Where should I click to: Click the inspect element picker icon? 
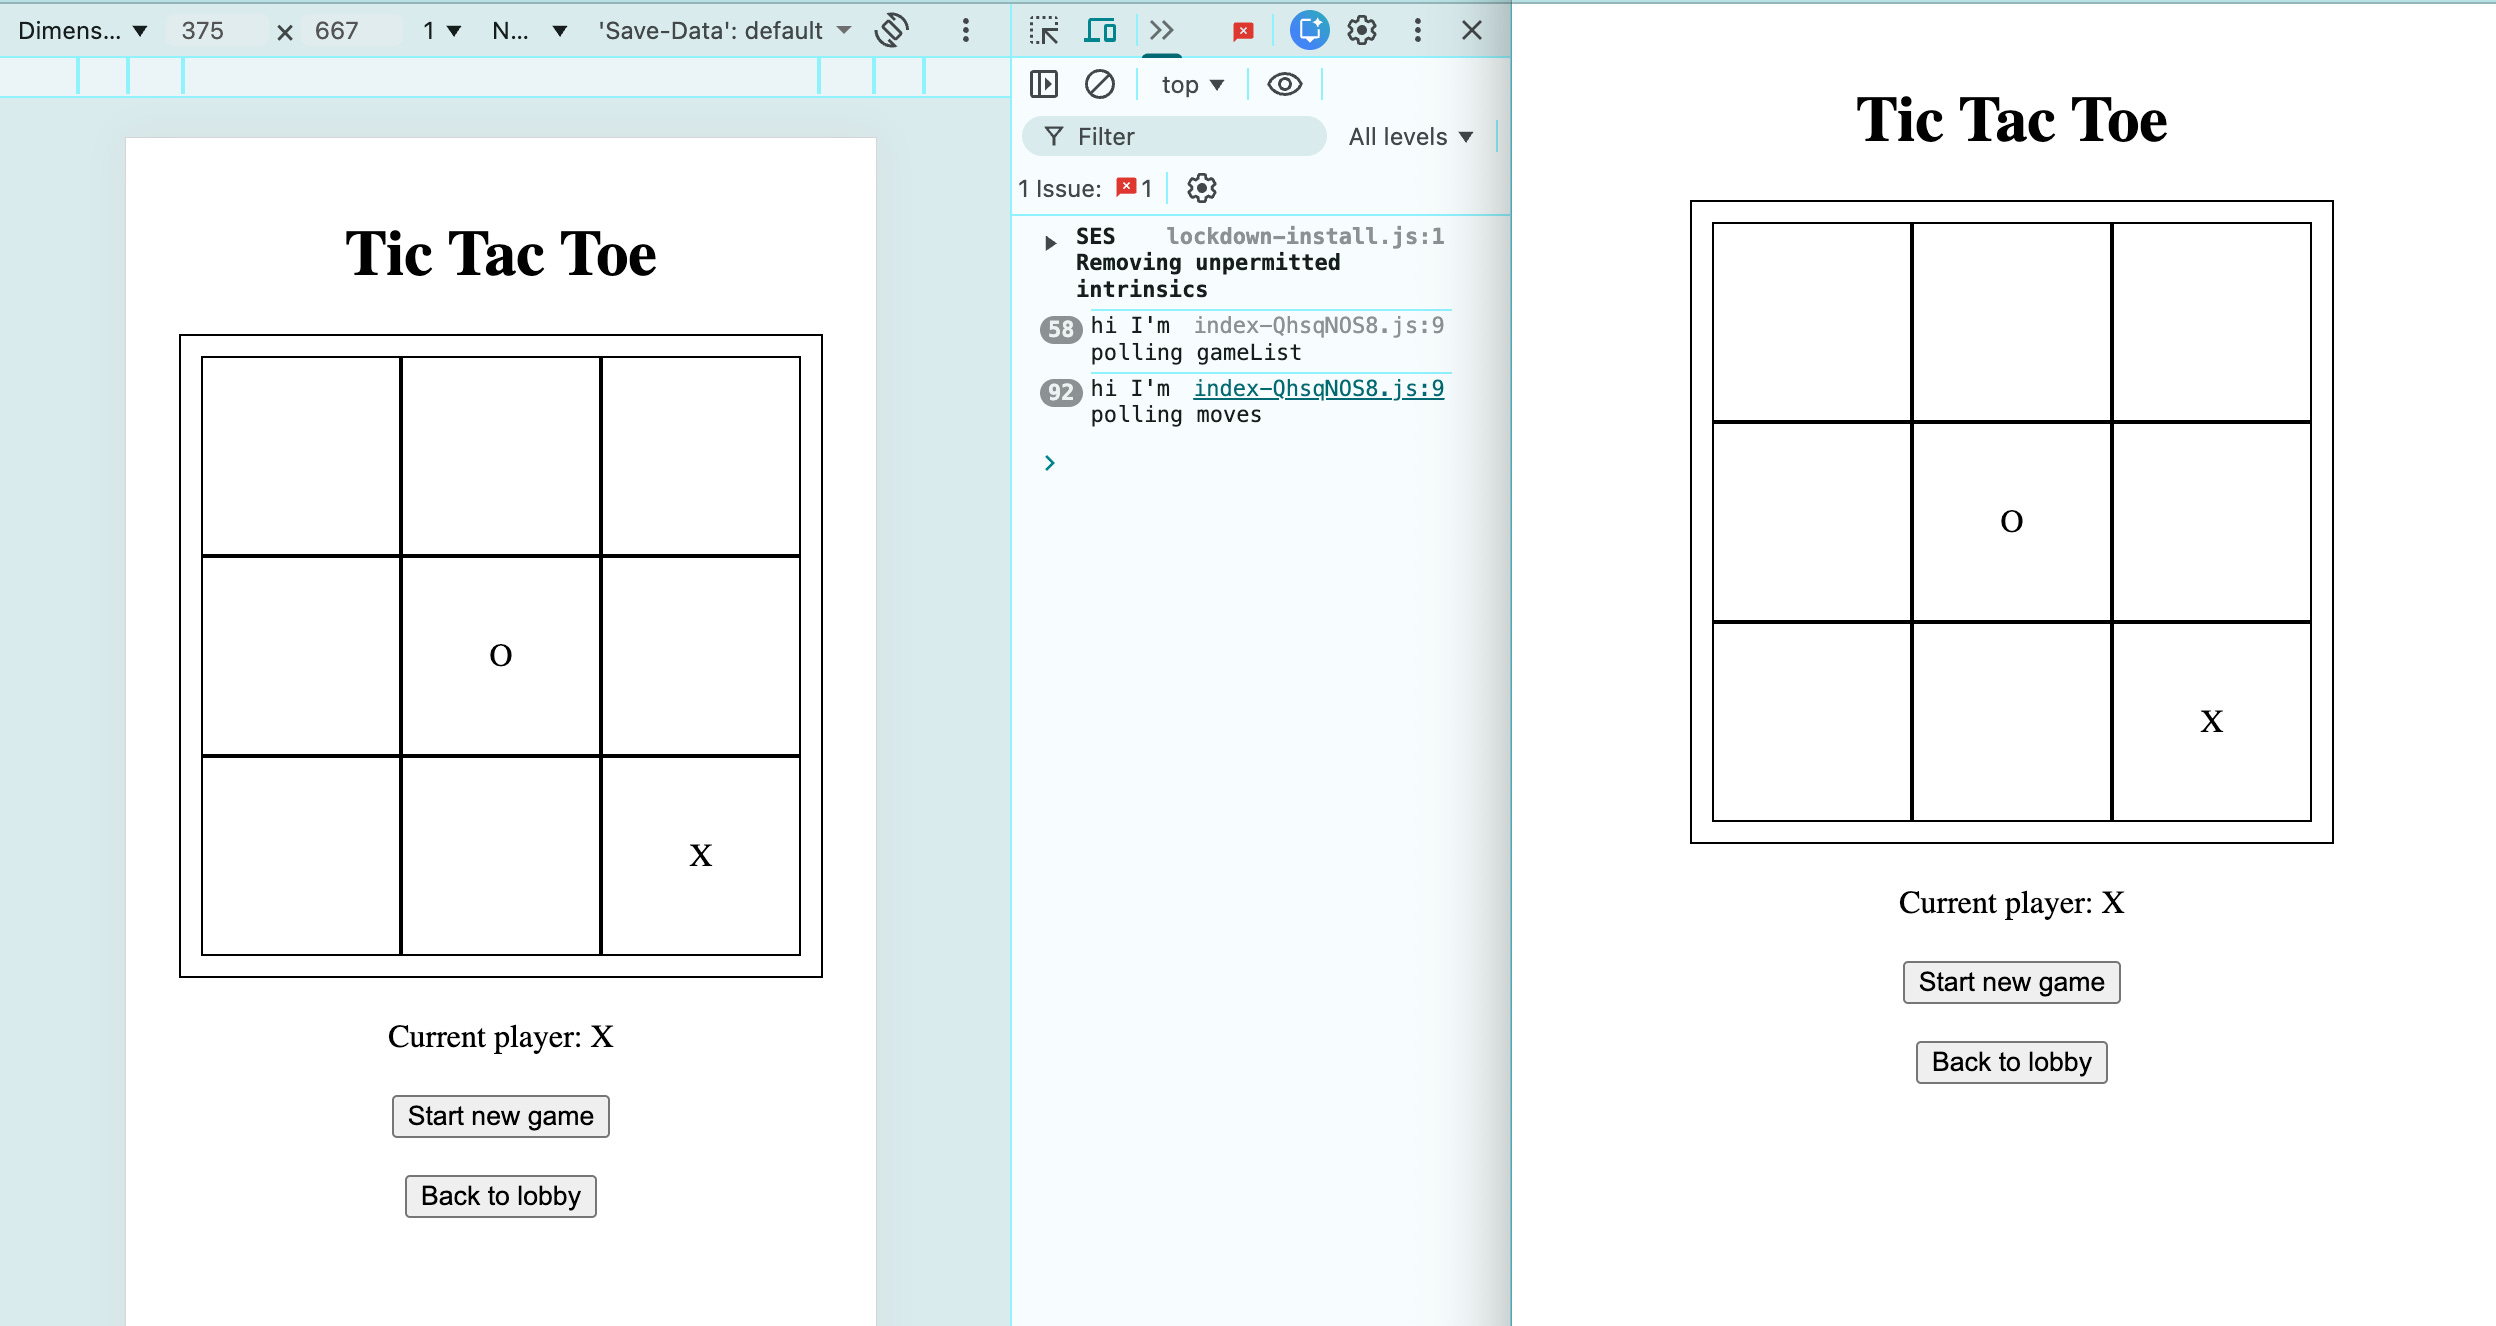[1044, 31]
